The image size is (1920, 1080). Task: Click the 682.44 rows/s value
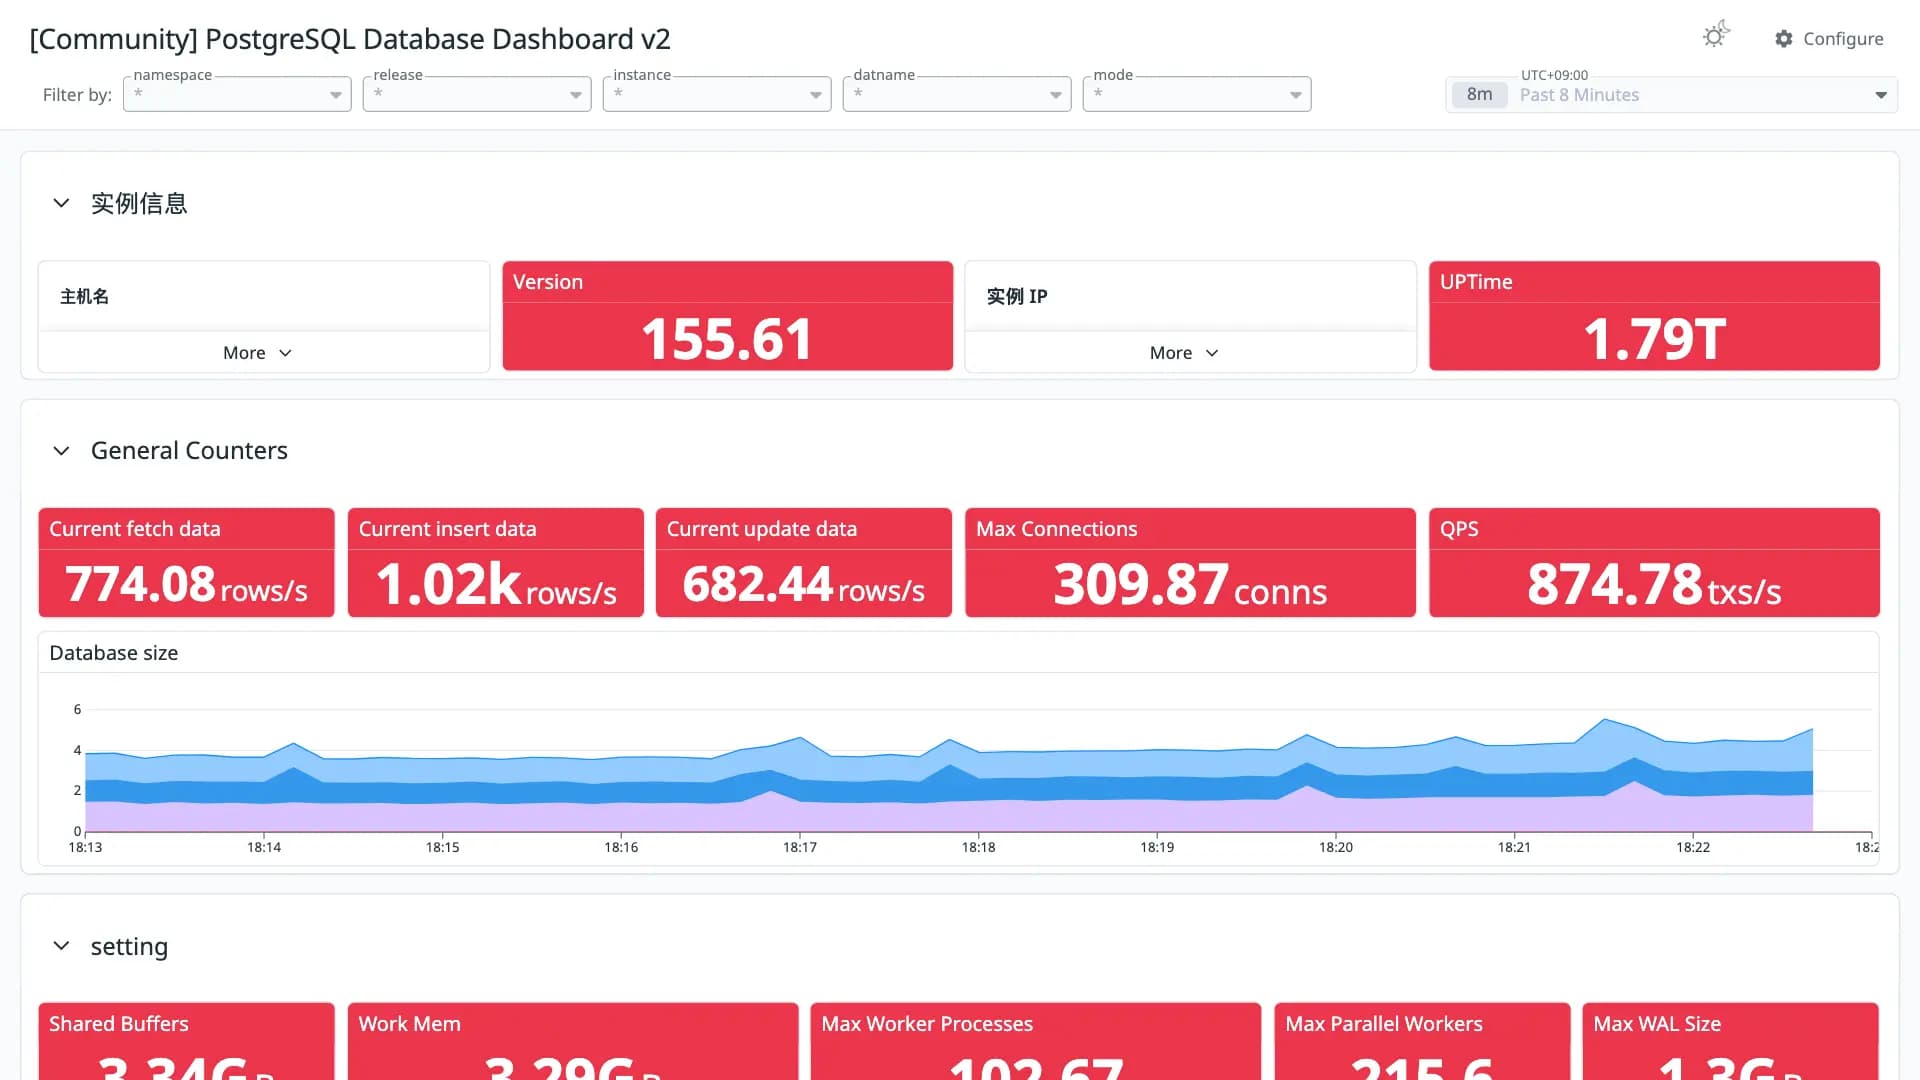click(x=804, y=584)
